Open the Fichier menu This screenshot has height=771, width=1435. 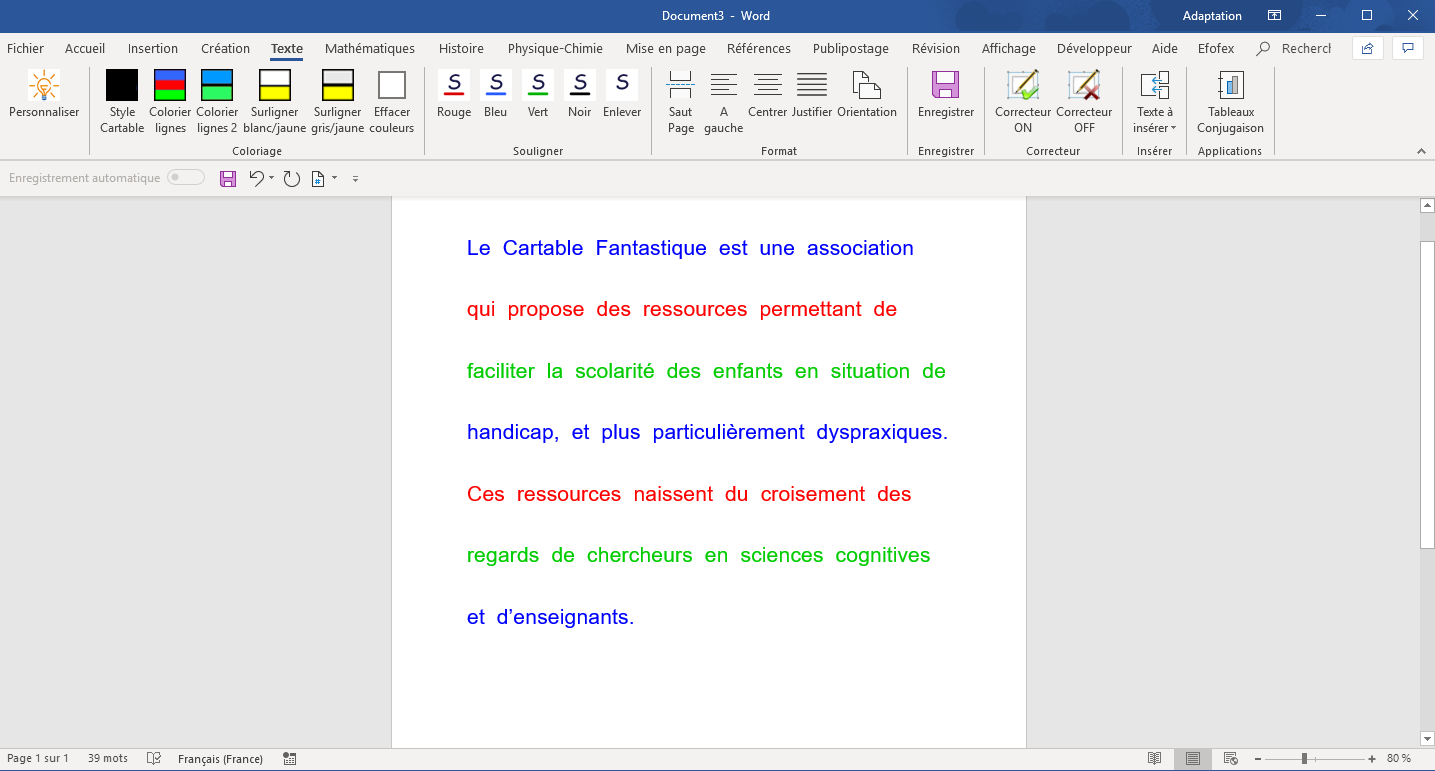click(25, 48)
